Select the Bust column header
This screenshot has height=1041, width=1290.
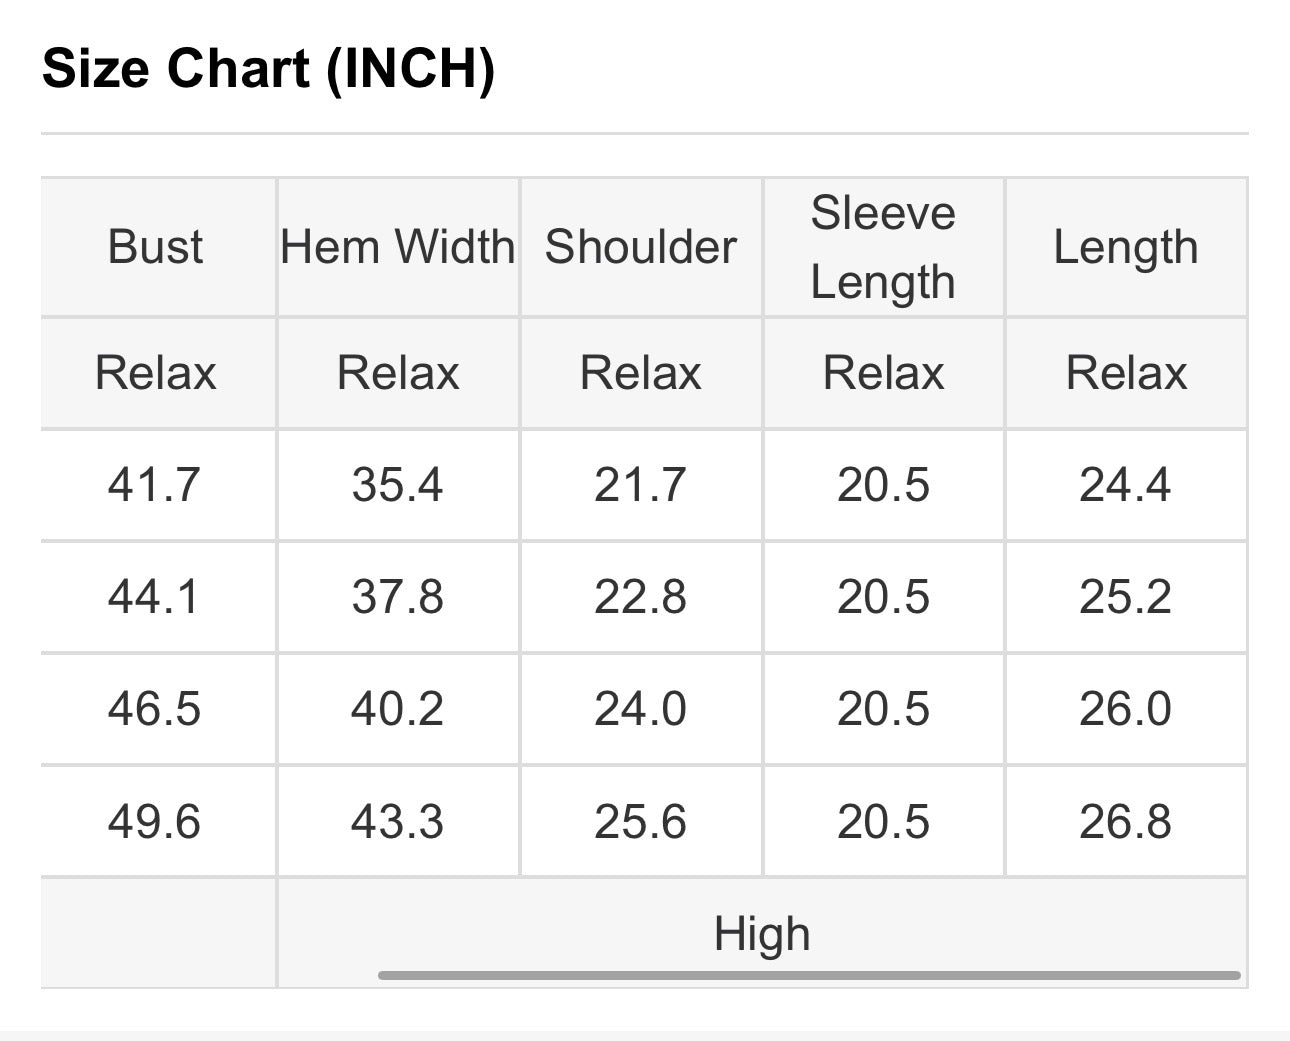click(x=156, y=247)
